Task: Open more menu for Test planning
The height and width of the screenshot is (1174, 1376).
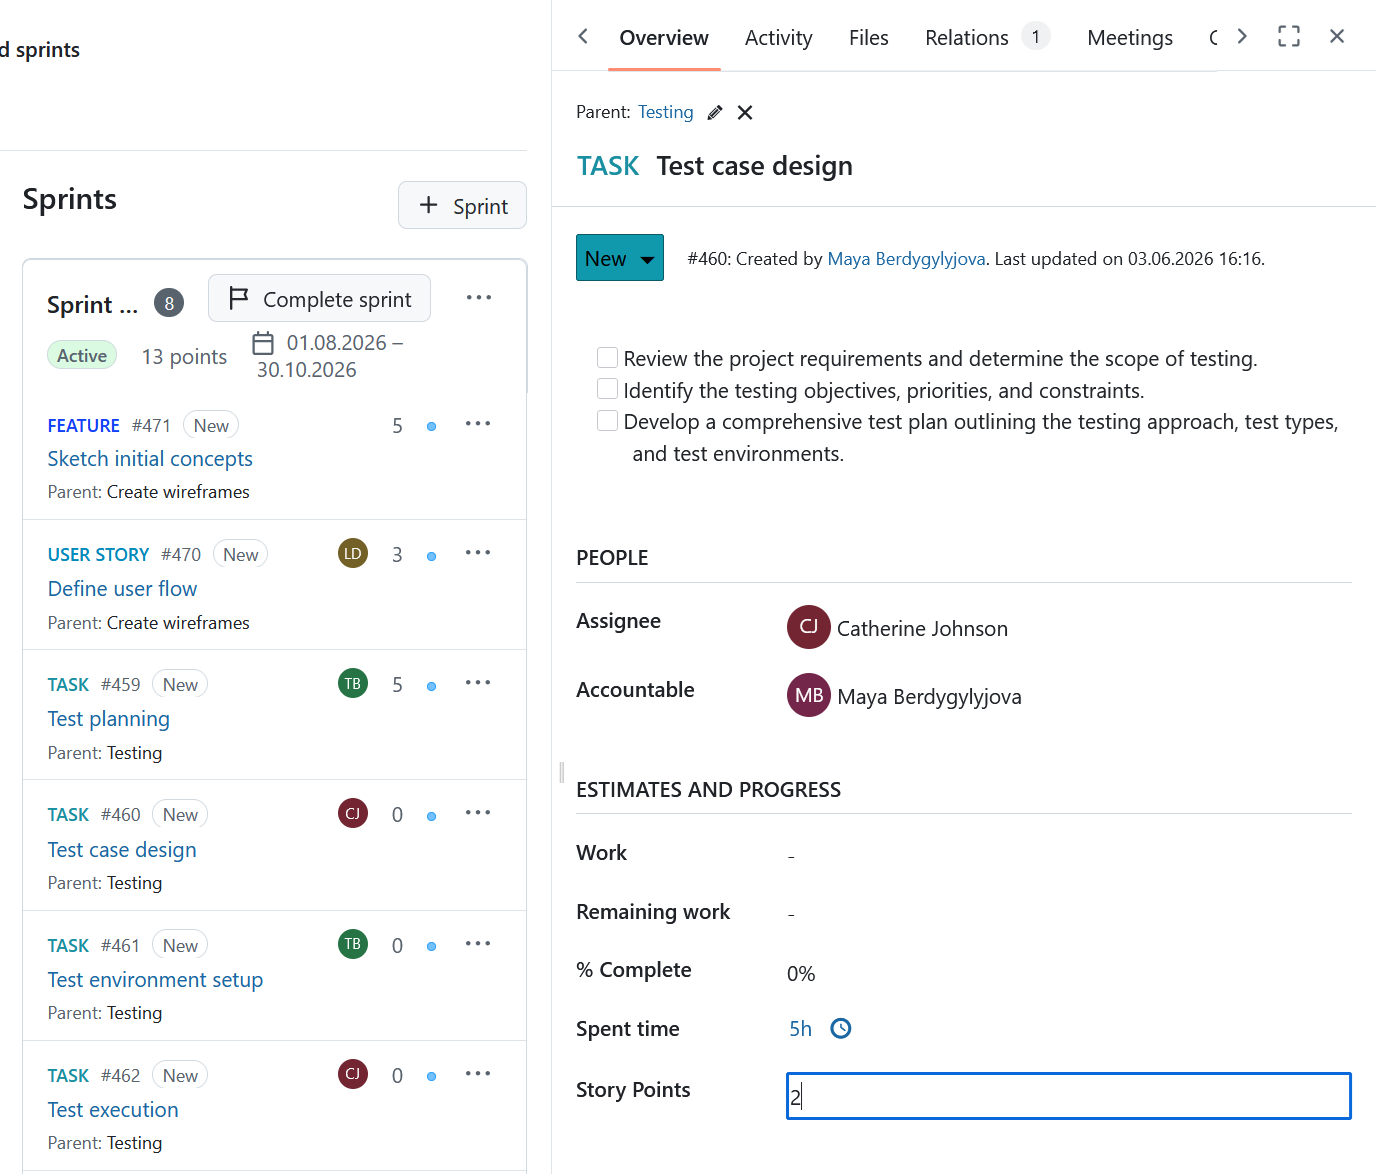Action: pos(478,683)
